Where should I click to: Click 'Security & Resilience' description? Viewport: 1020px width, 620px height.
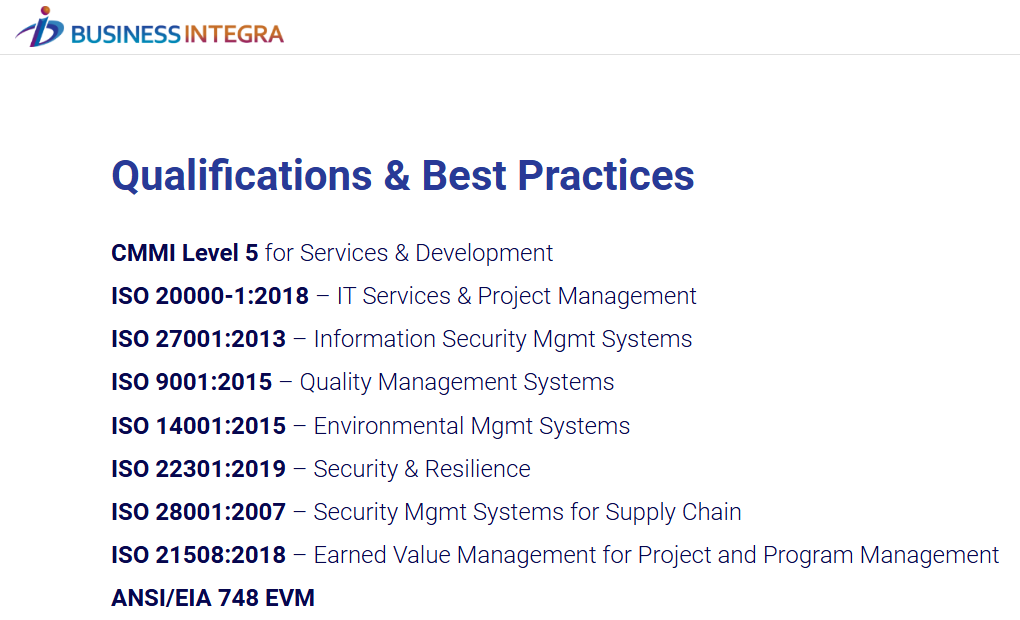422,469
